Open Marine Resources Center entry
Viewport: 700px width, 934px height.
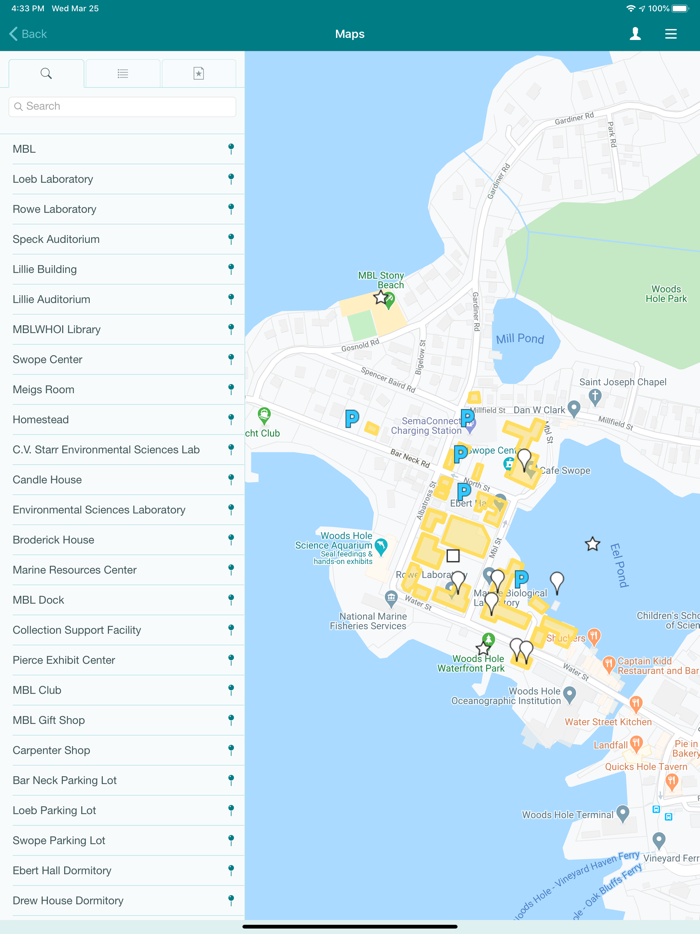[122, 570]
